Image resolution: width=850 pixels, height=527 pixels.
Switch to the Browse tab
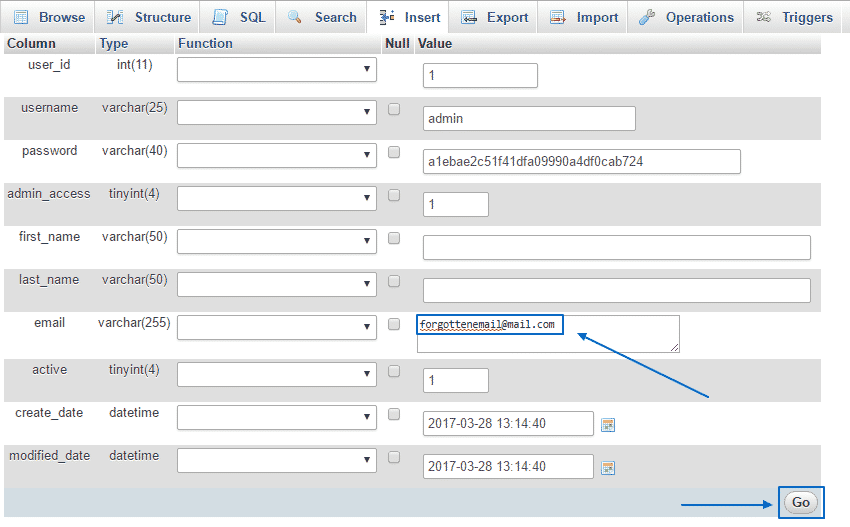point(48,17)
